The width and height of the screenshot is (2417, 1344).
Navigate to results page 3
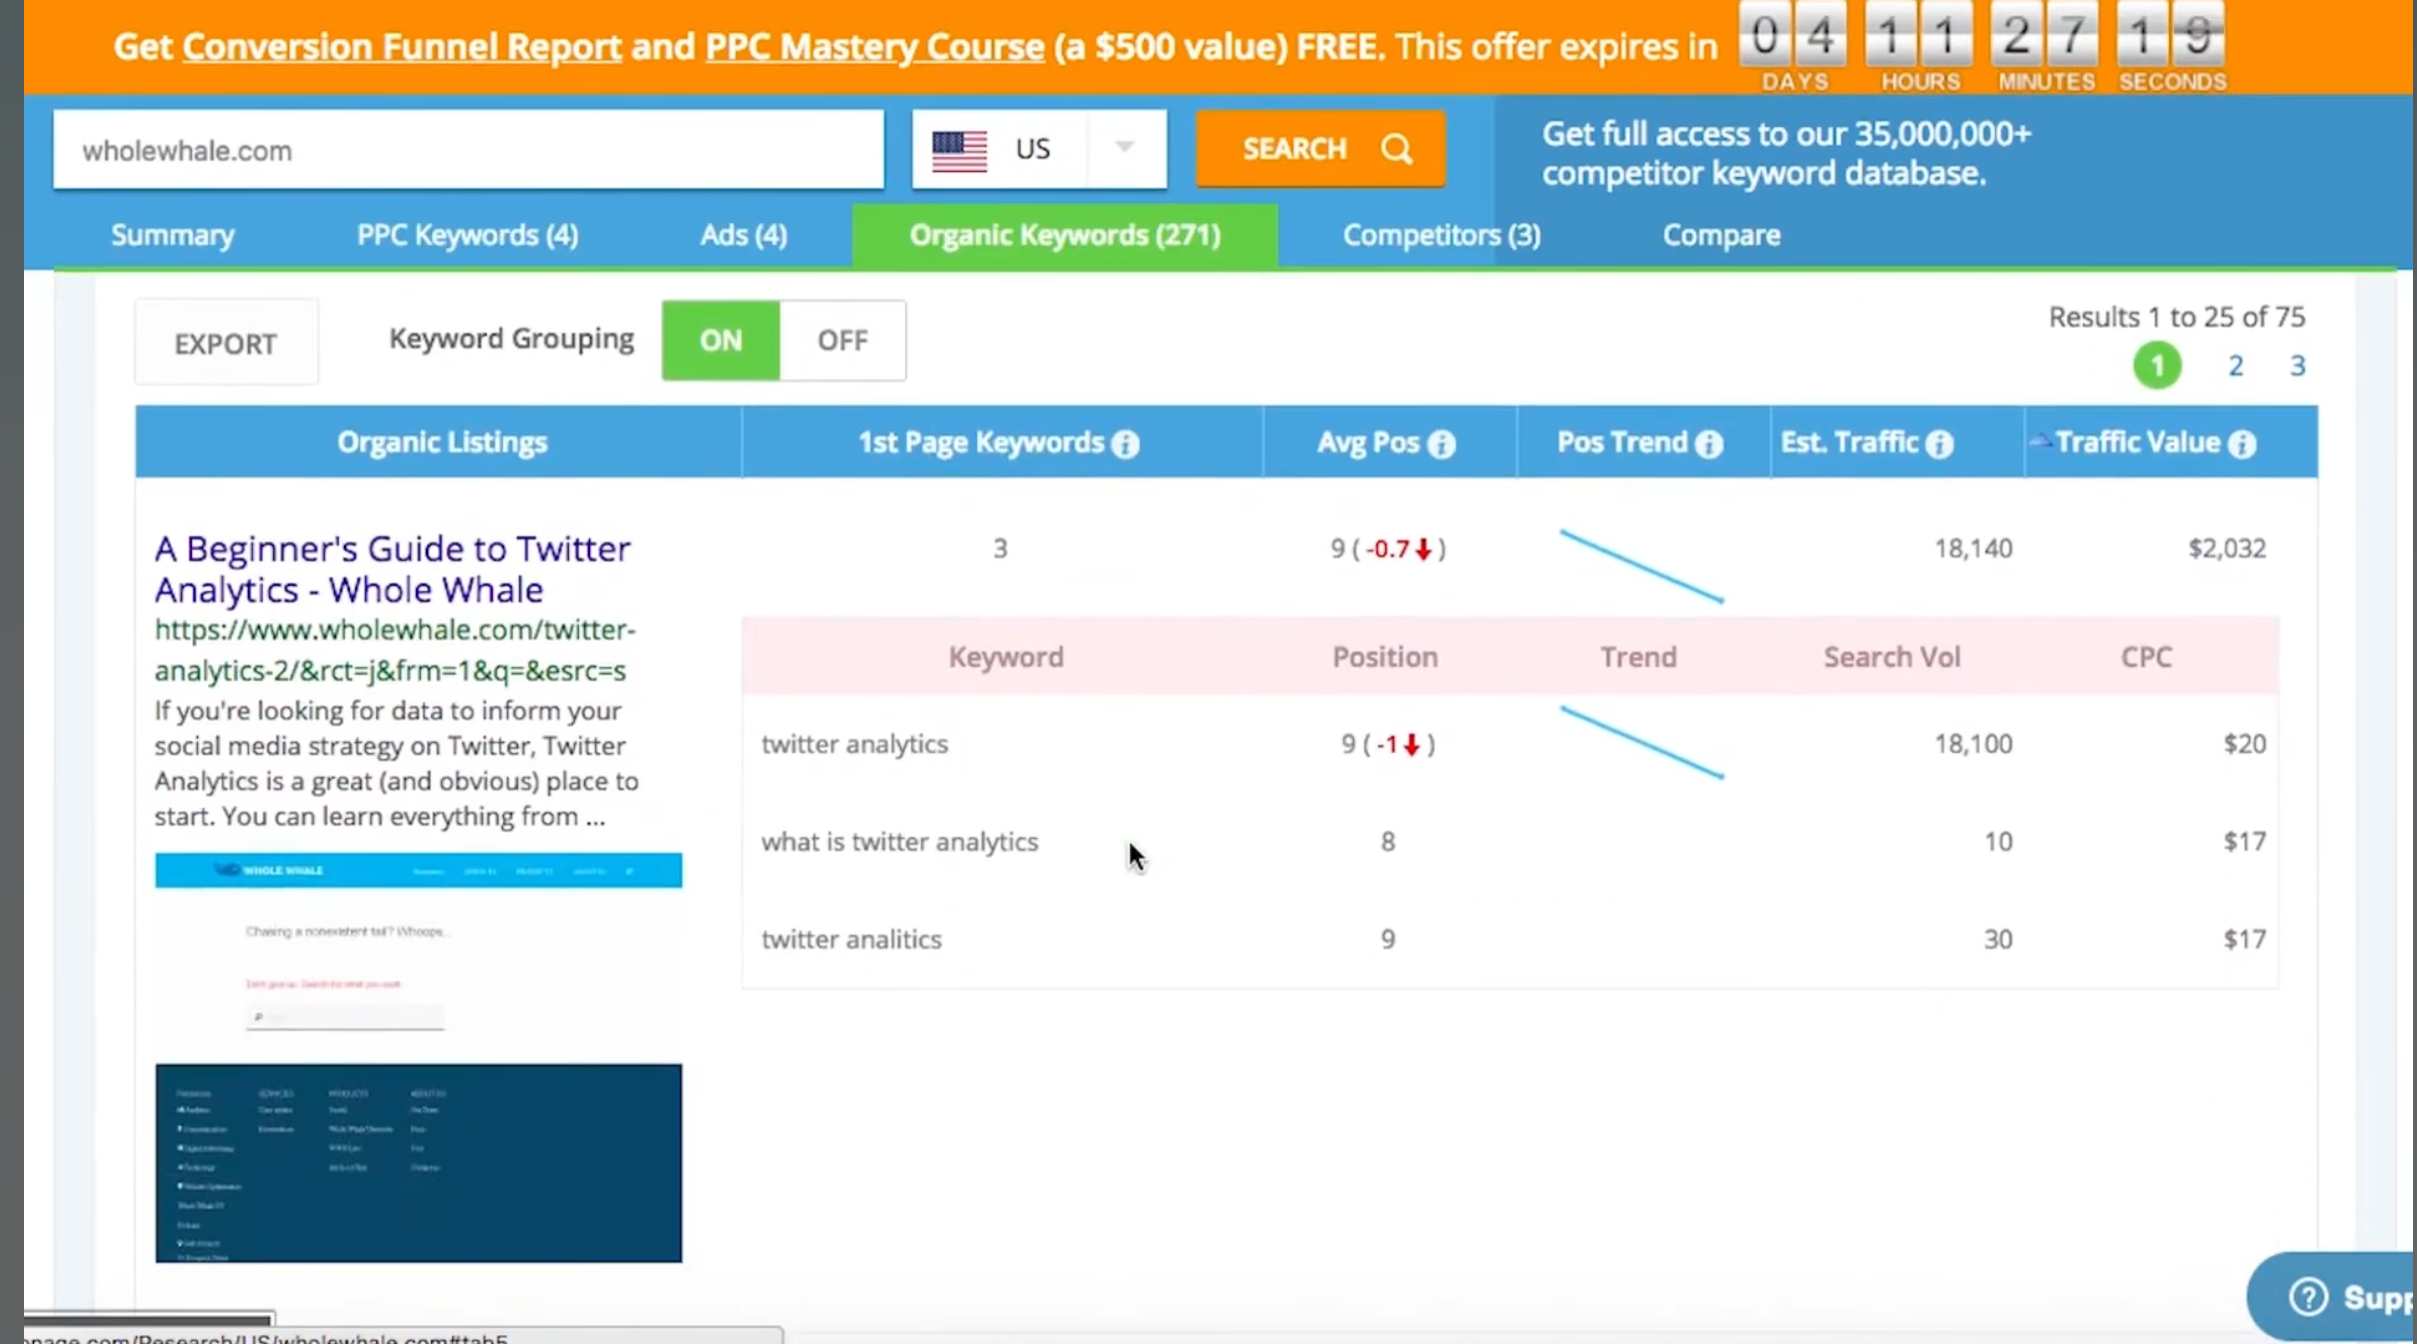2298,364
